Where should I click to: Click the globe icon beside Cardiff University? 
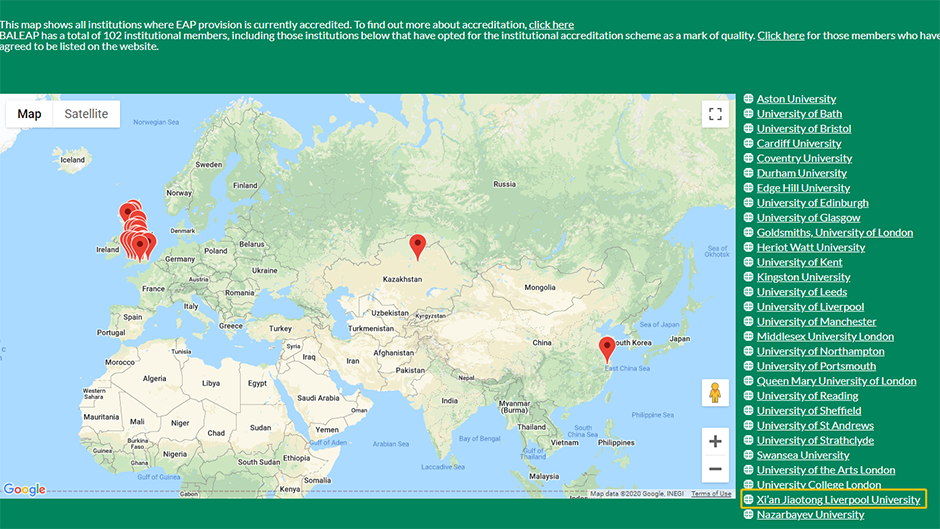click(748, 143)
